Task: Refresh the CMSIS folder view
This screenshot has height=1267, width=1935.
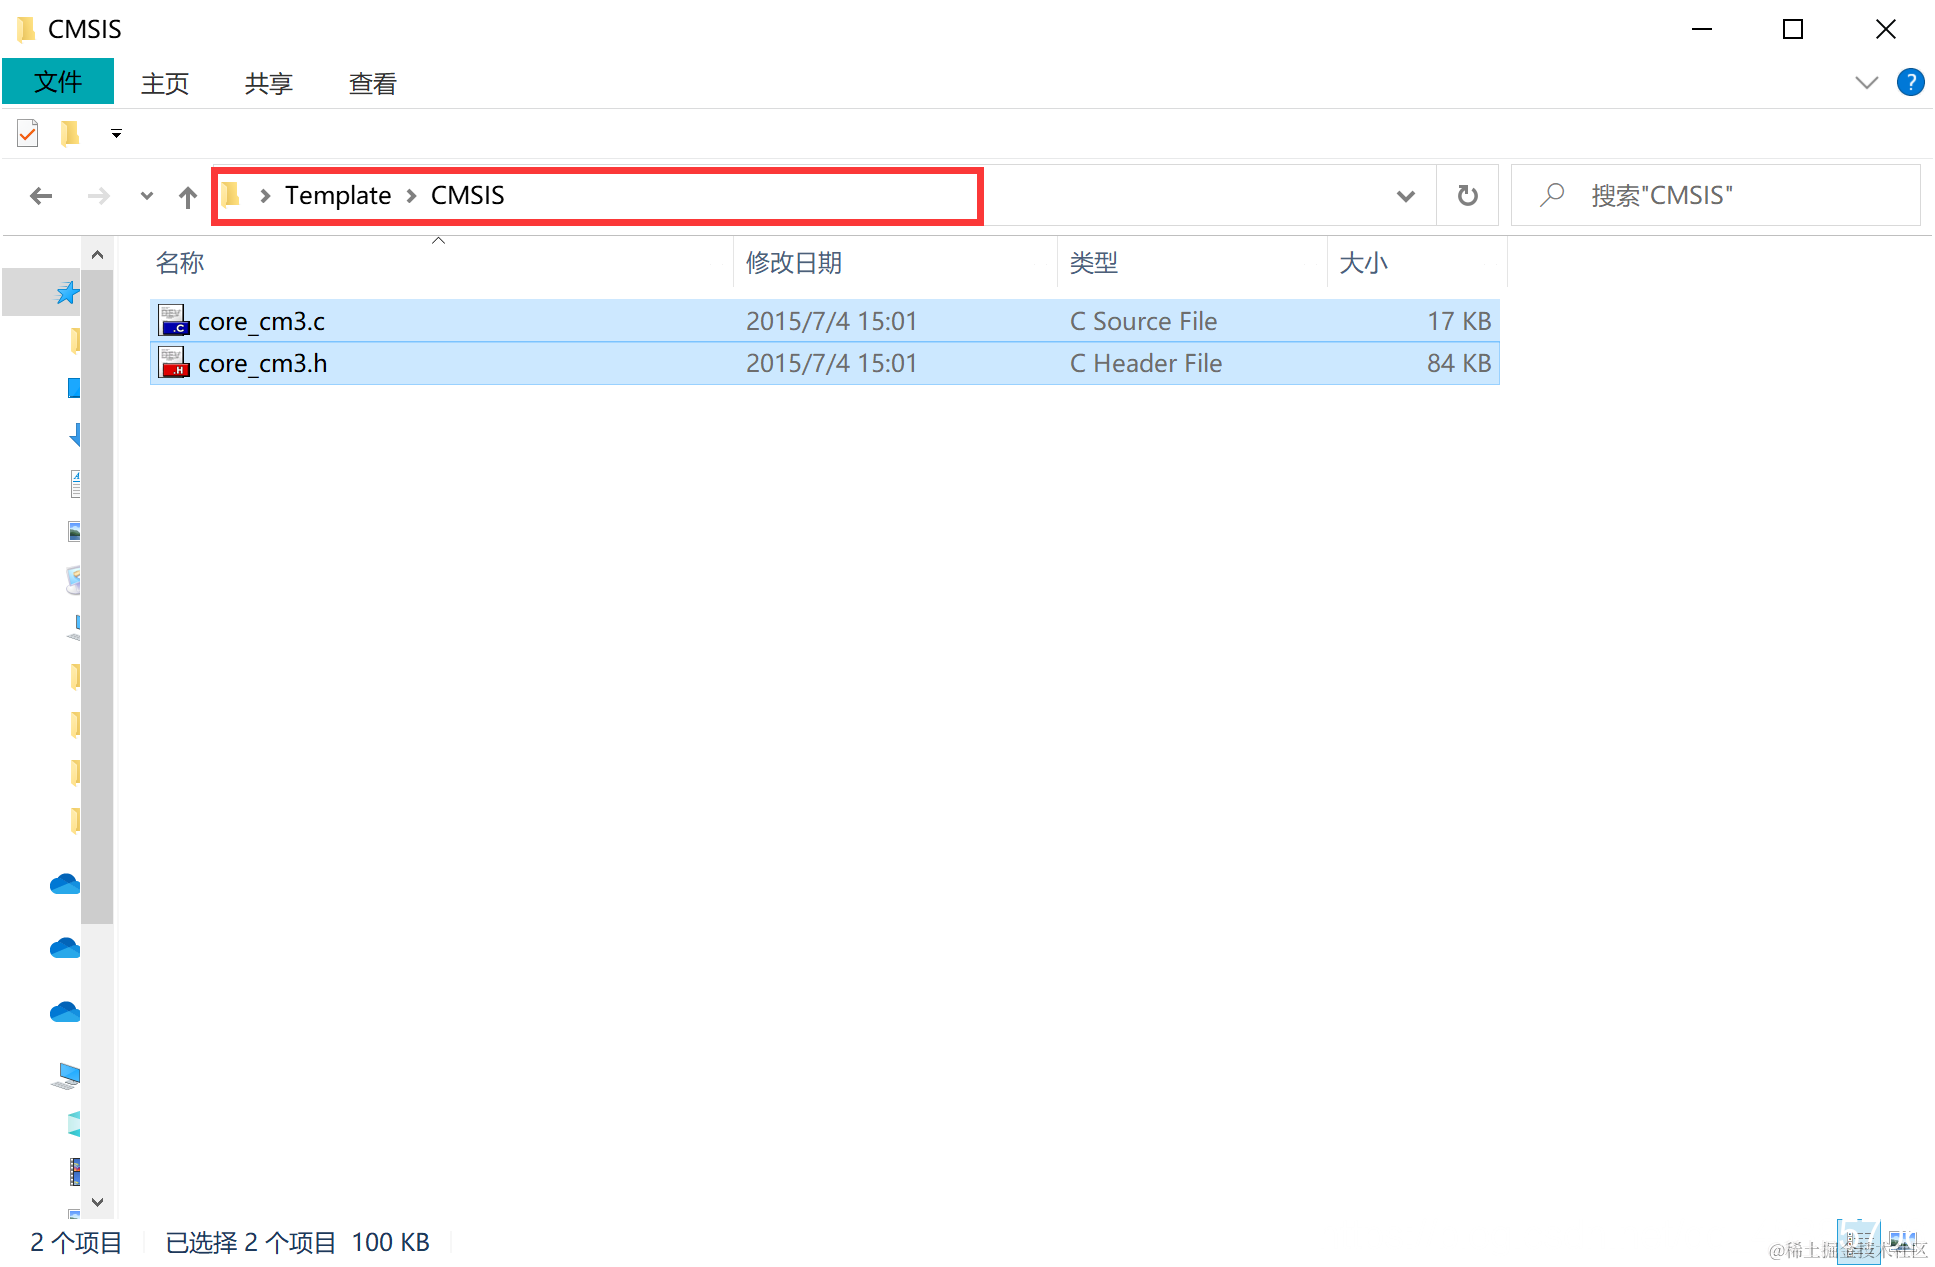Action: pos(1467,196)
